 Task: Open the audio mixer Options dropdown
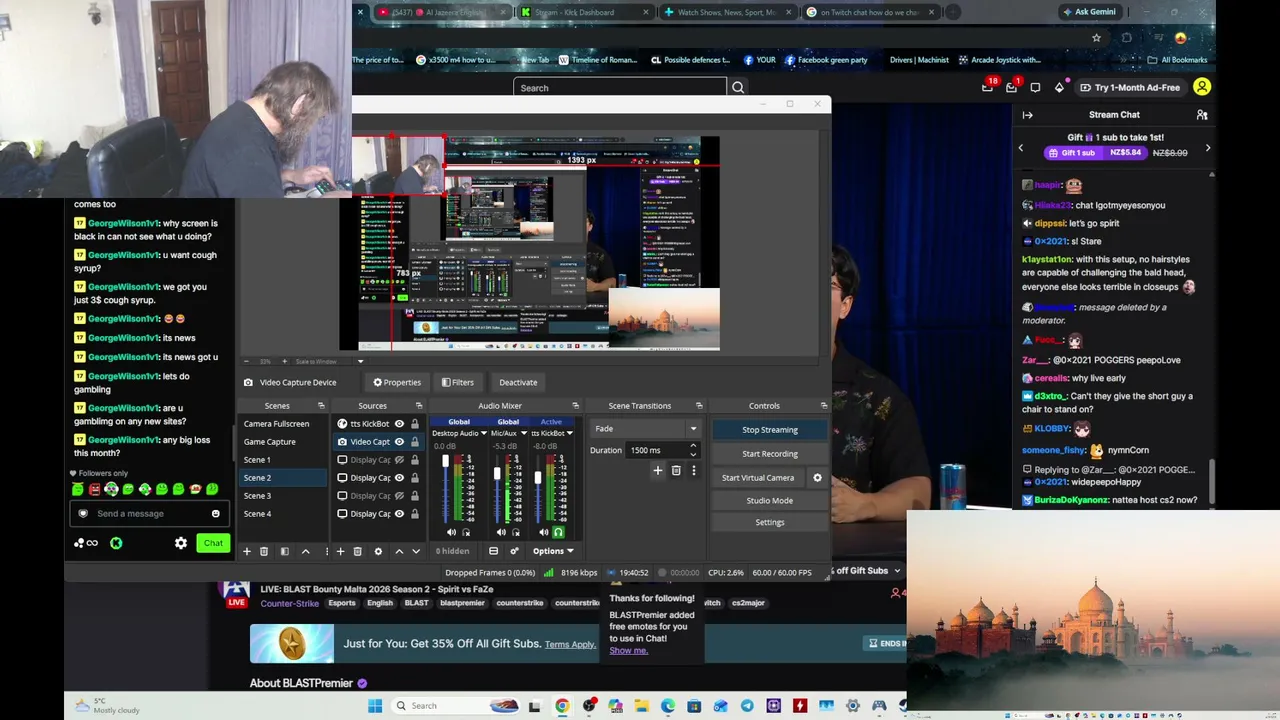click(x=553, y=551)
